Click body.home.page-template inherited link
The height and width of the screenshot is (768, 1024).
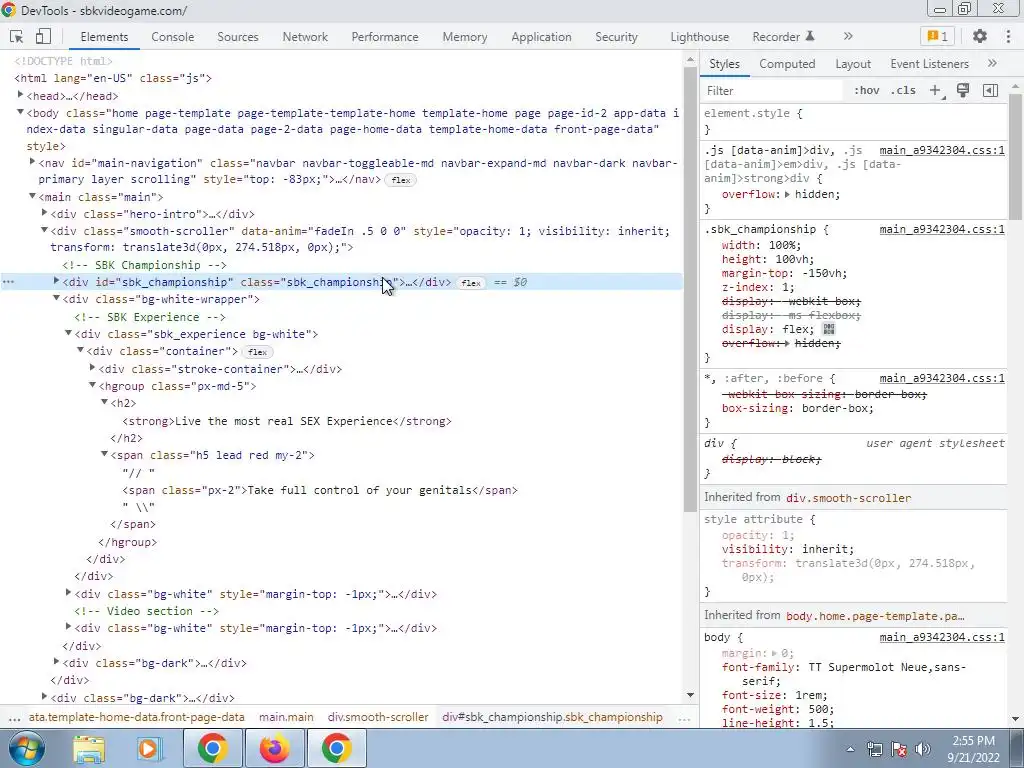pos(875,616)
